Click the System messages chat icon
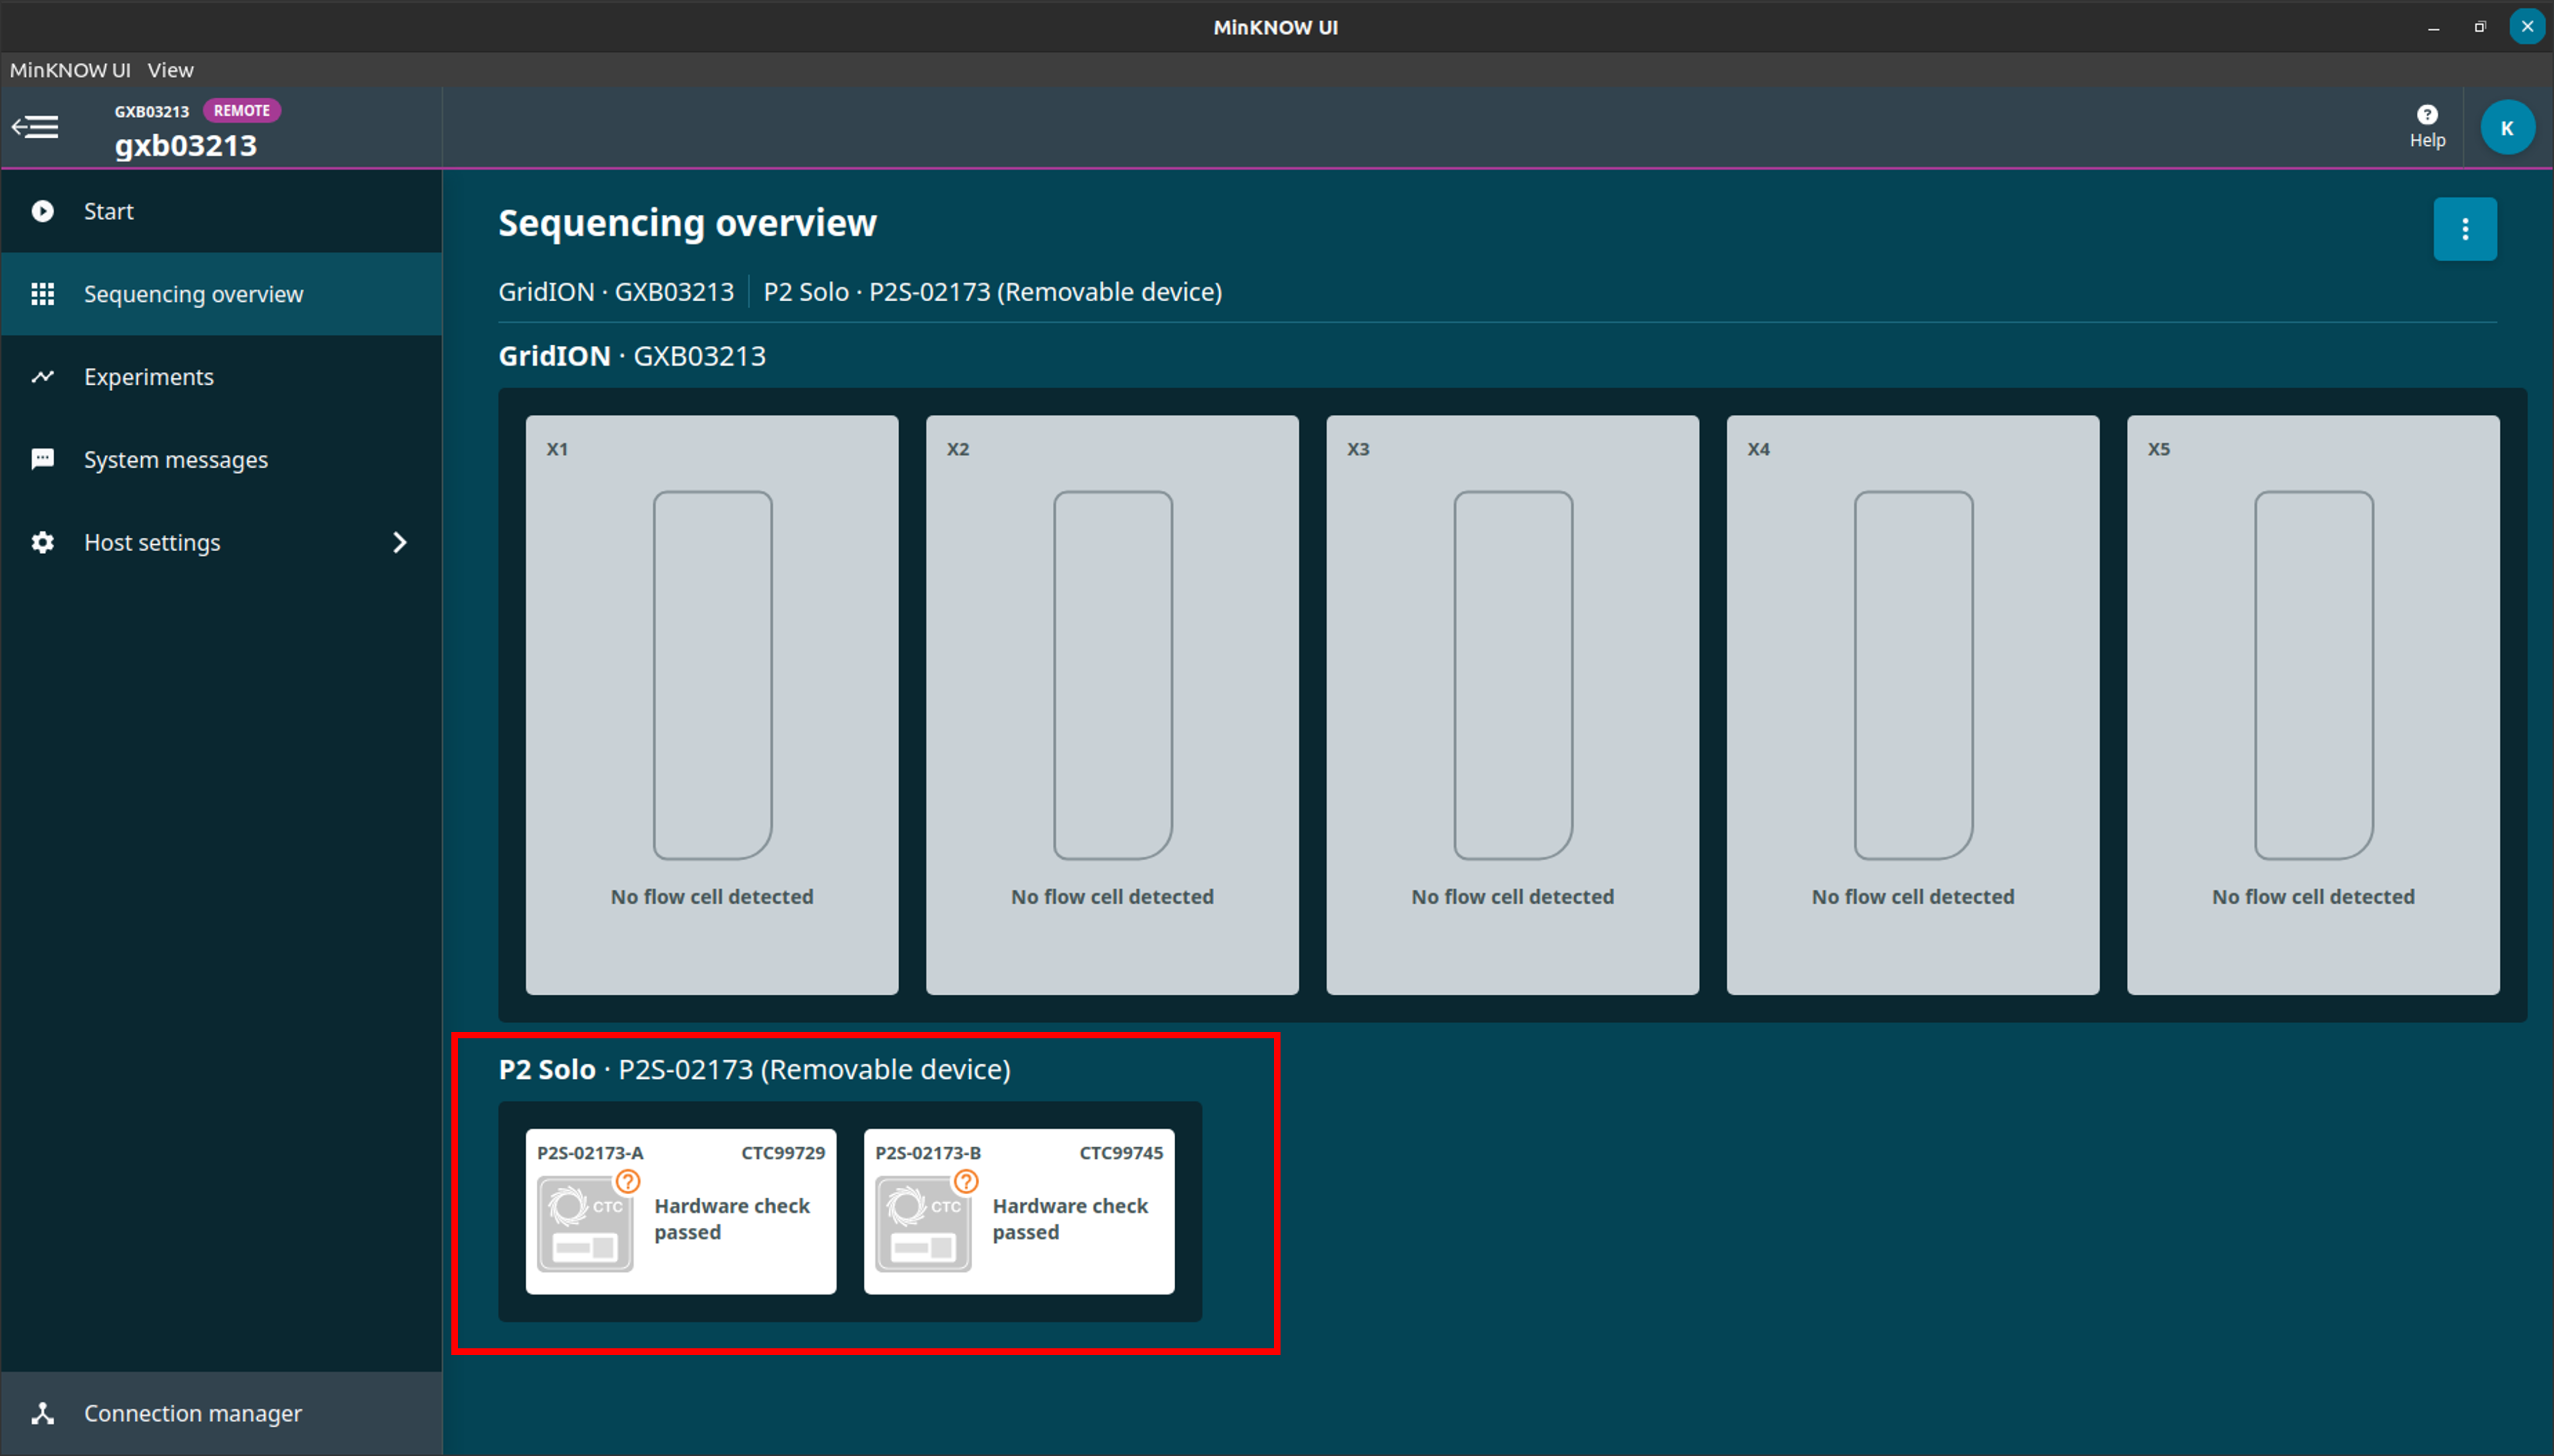The width and height of the screenshot is (2554, 1456). [x=42, y=459]
